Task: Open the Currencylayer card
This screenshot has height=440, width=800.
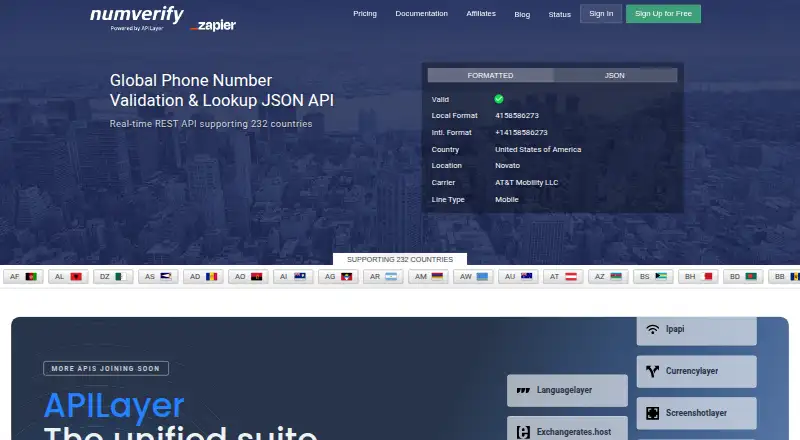Action: (696, 371)
